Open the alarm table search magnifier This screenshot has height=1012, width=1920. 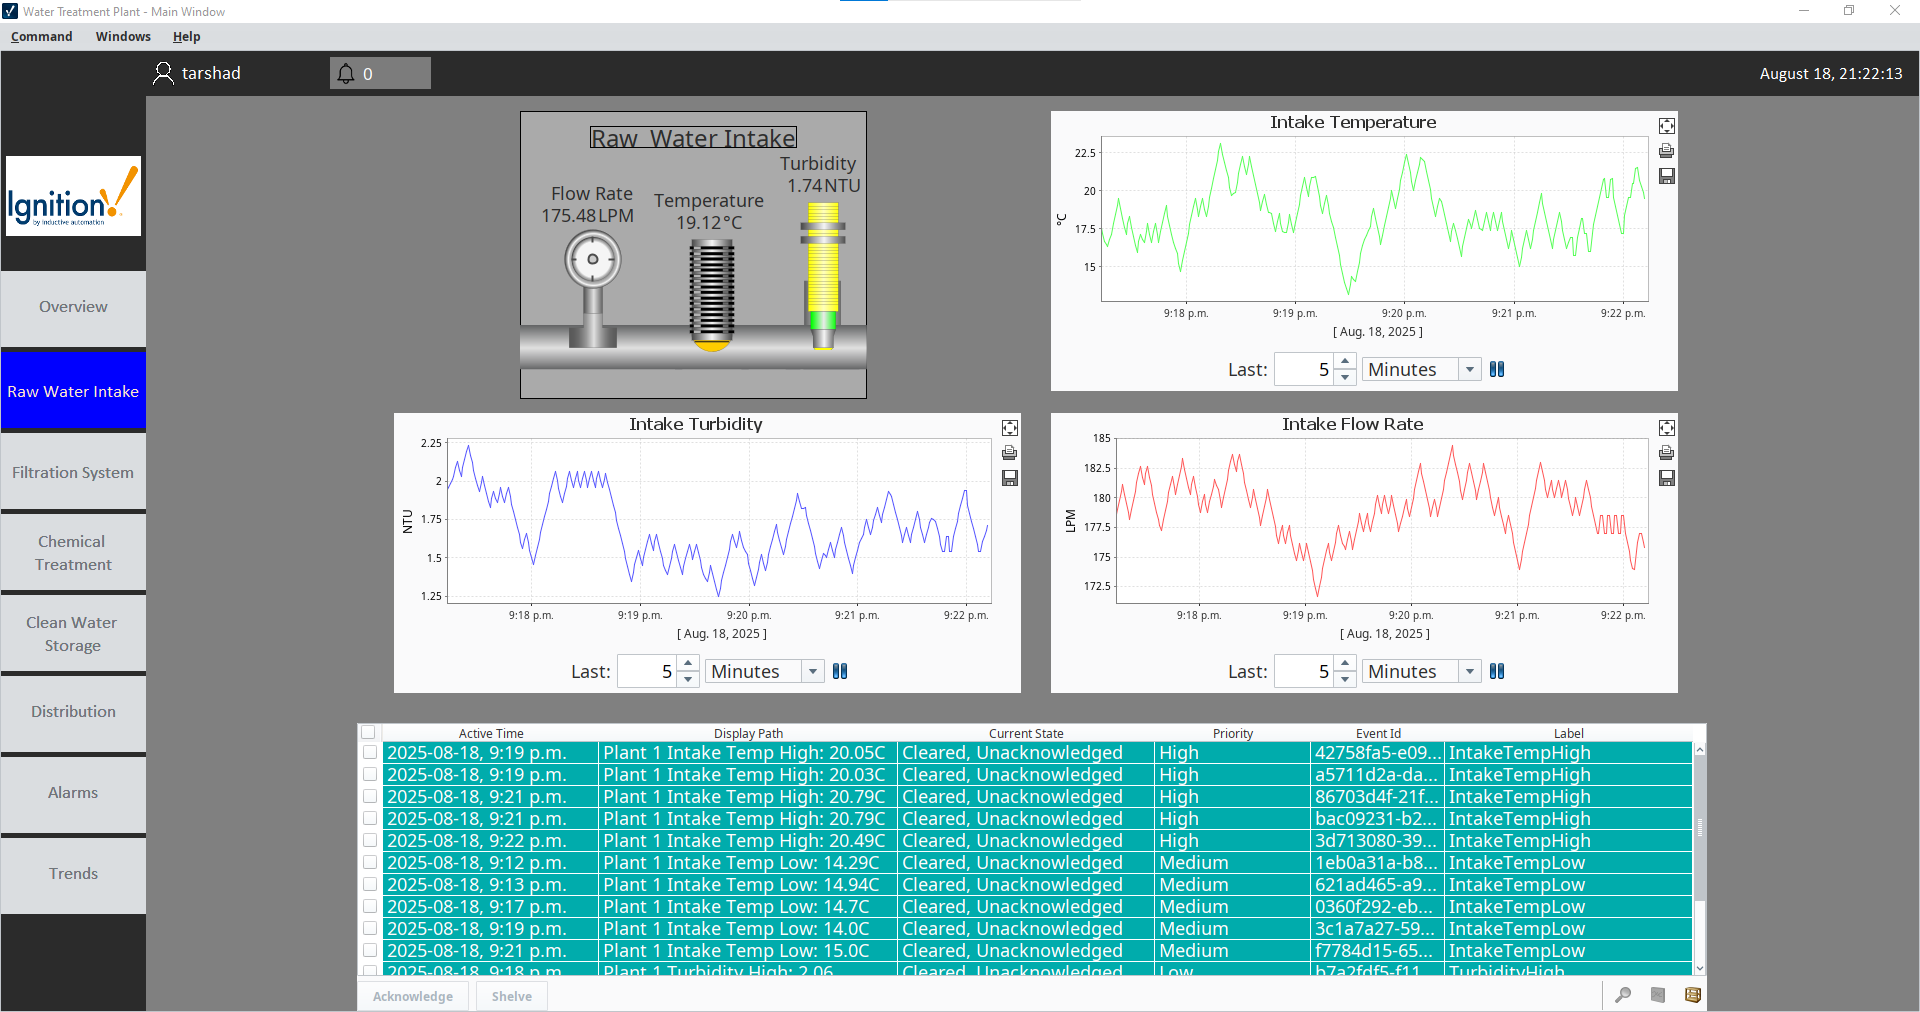pos(1623,995)
